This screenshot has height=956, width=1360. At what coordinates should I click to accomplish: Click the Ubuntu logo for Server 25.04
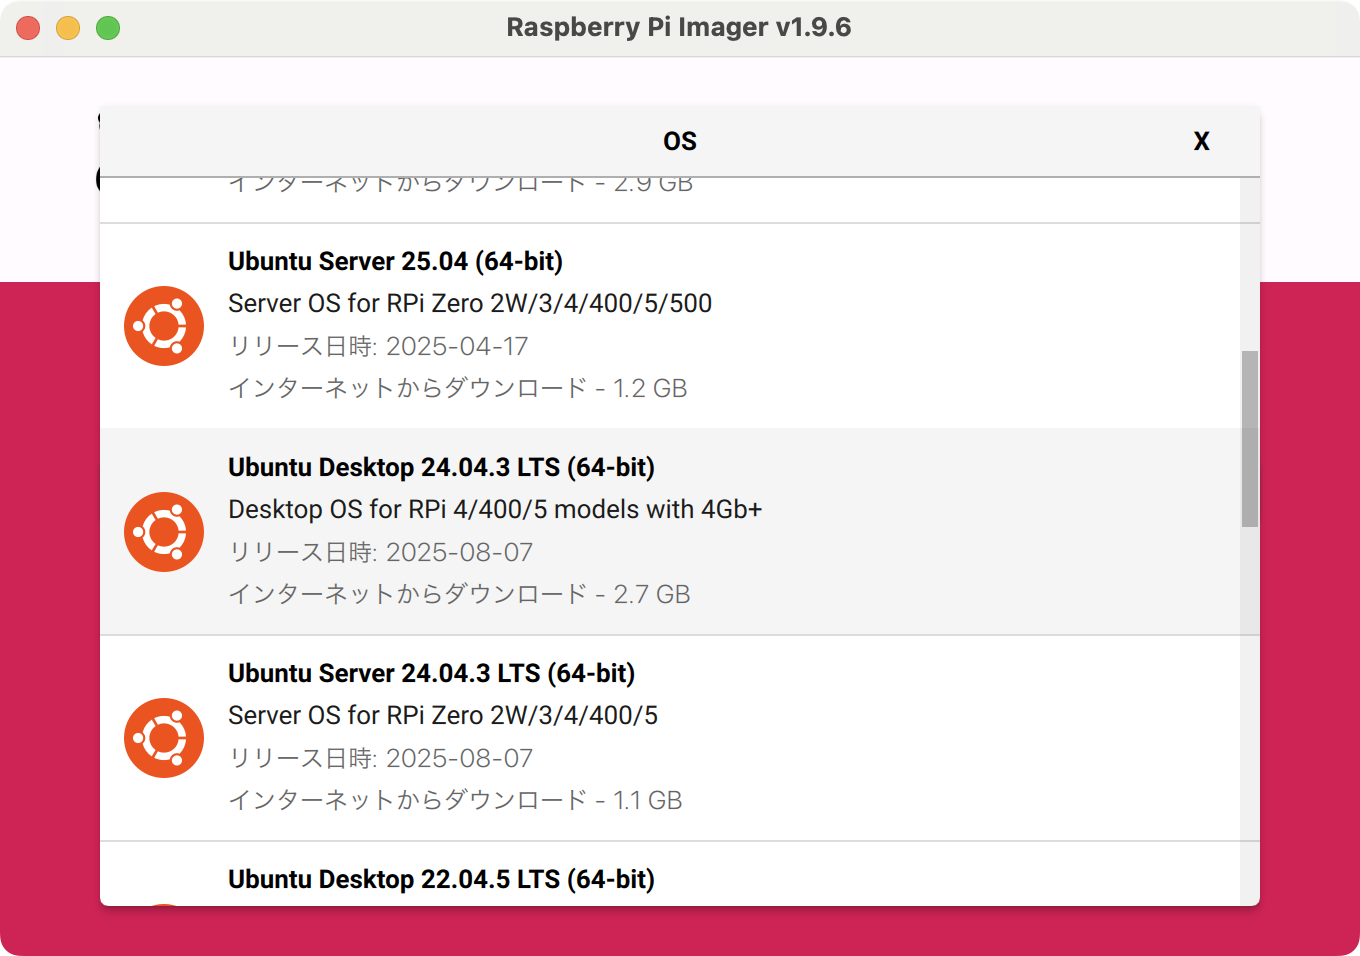coord(164,326)
